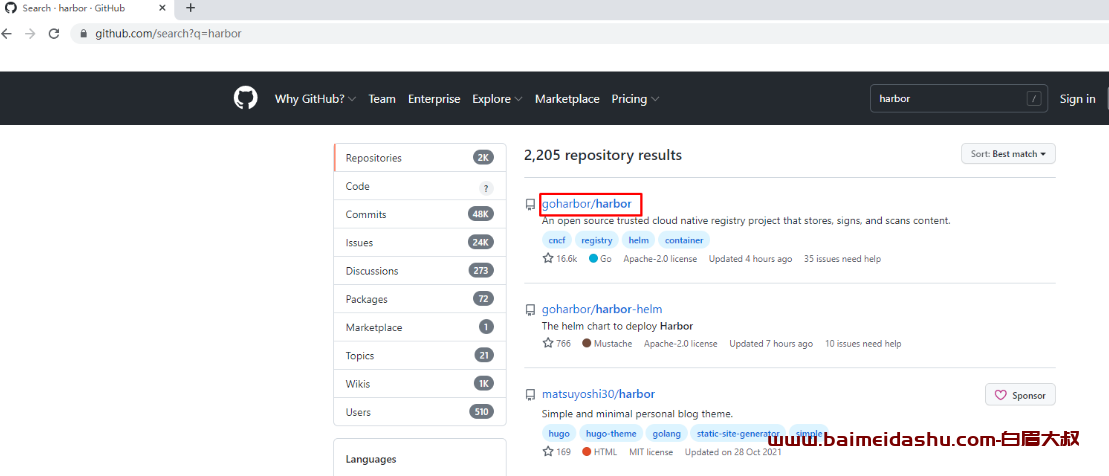Select the Marketplace sidebar filter
This screenshot has height=476, width=1109.
coord(419,327)
